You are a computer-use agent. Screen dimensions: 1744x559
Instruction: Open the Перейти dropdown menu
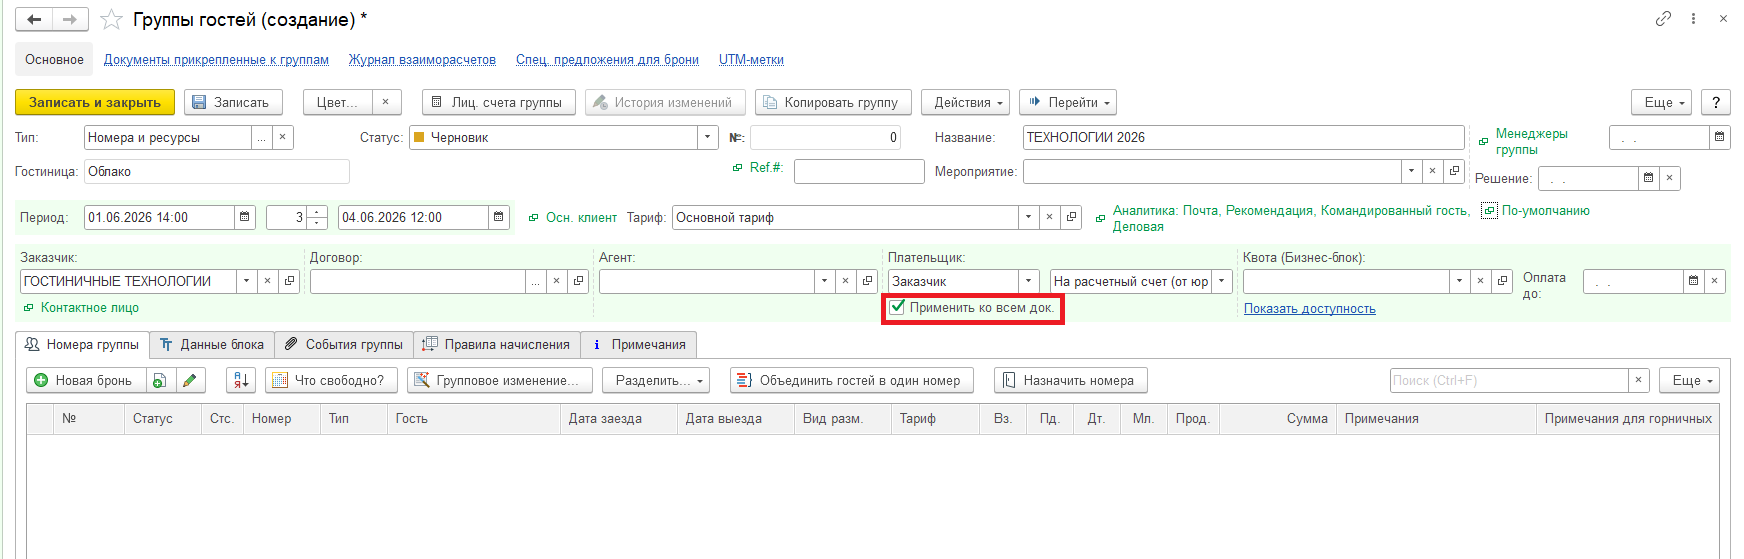1068,102
